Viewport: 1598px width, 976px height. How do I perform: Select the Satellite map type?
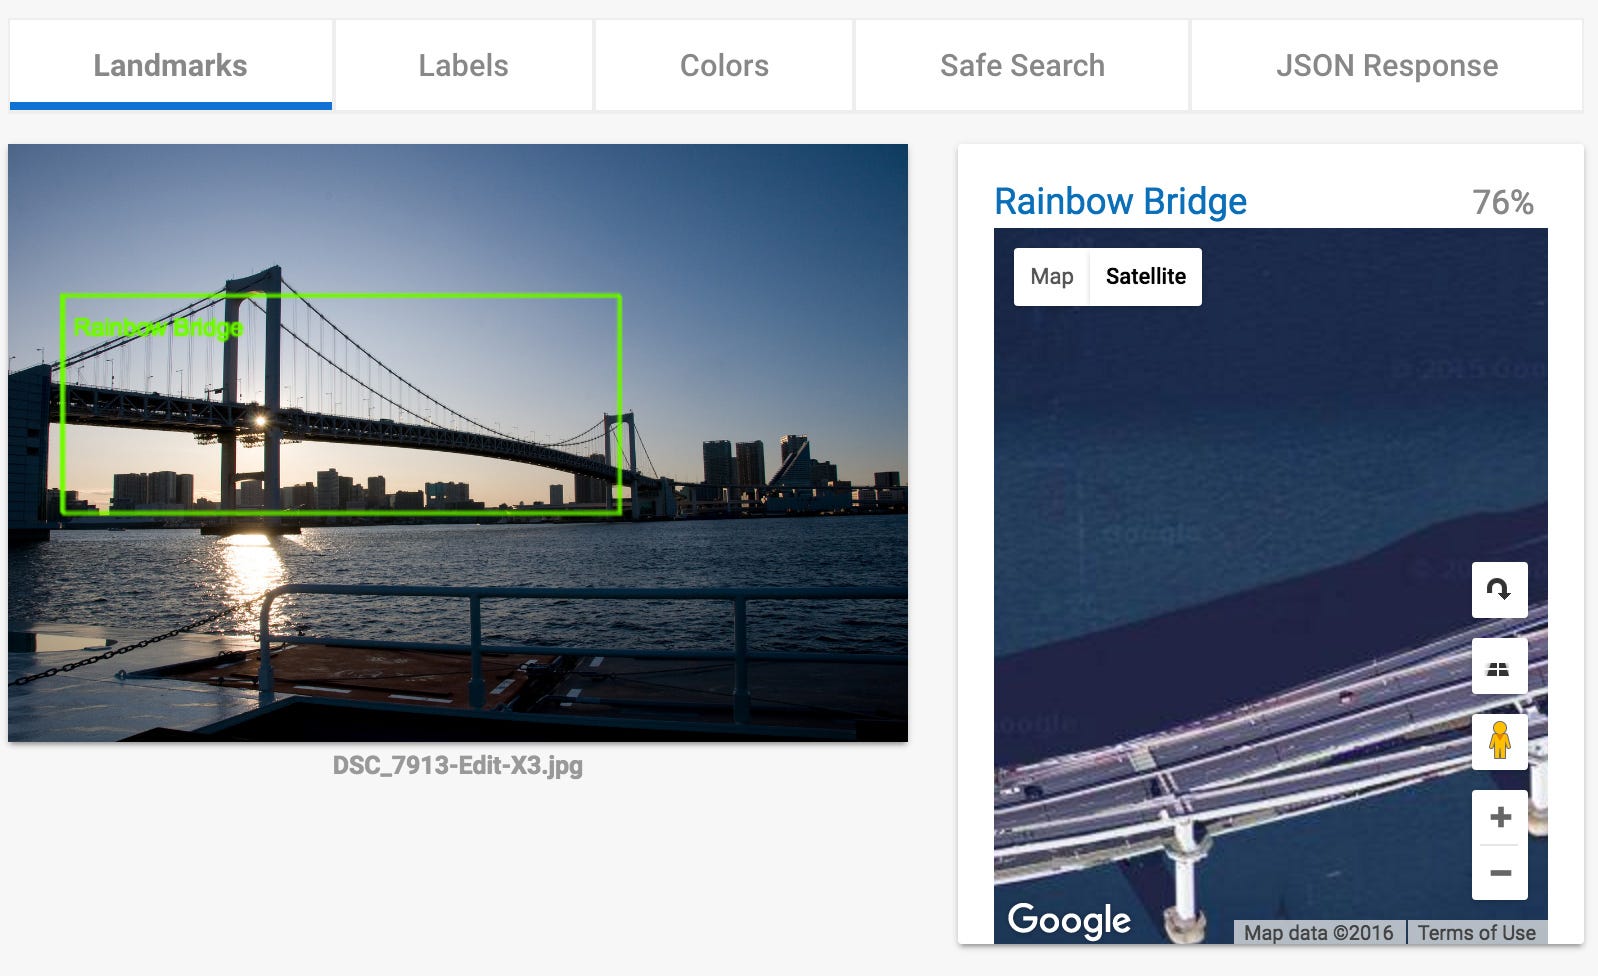(1145, 277)
